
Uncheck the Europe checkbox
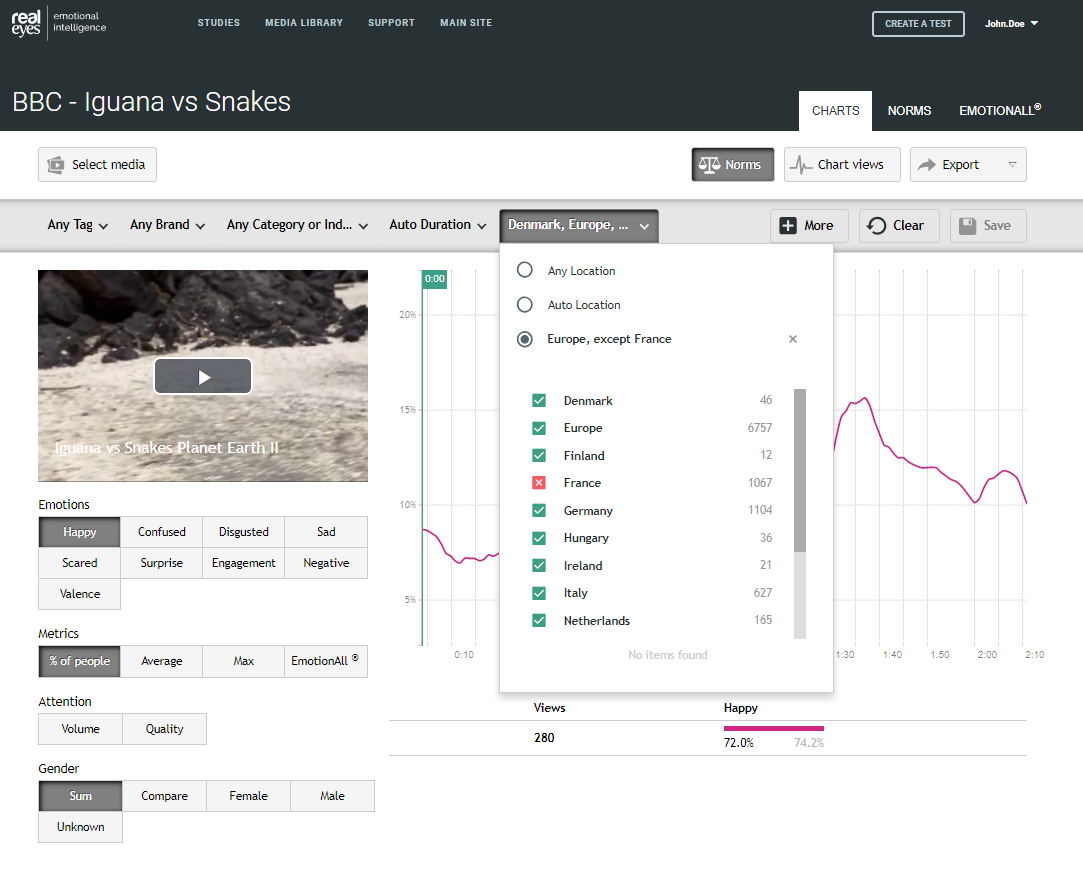click(539, 428)
